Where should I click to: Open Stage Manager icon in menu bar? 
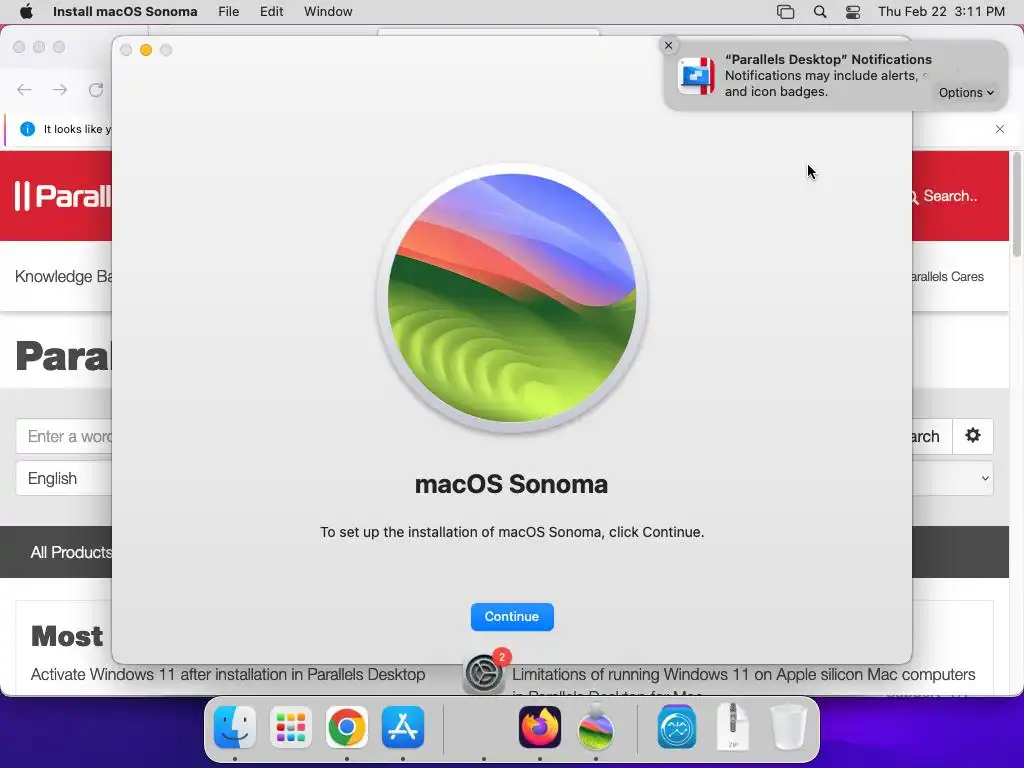pyautogui.click(x=786, y=12)
